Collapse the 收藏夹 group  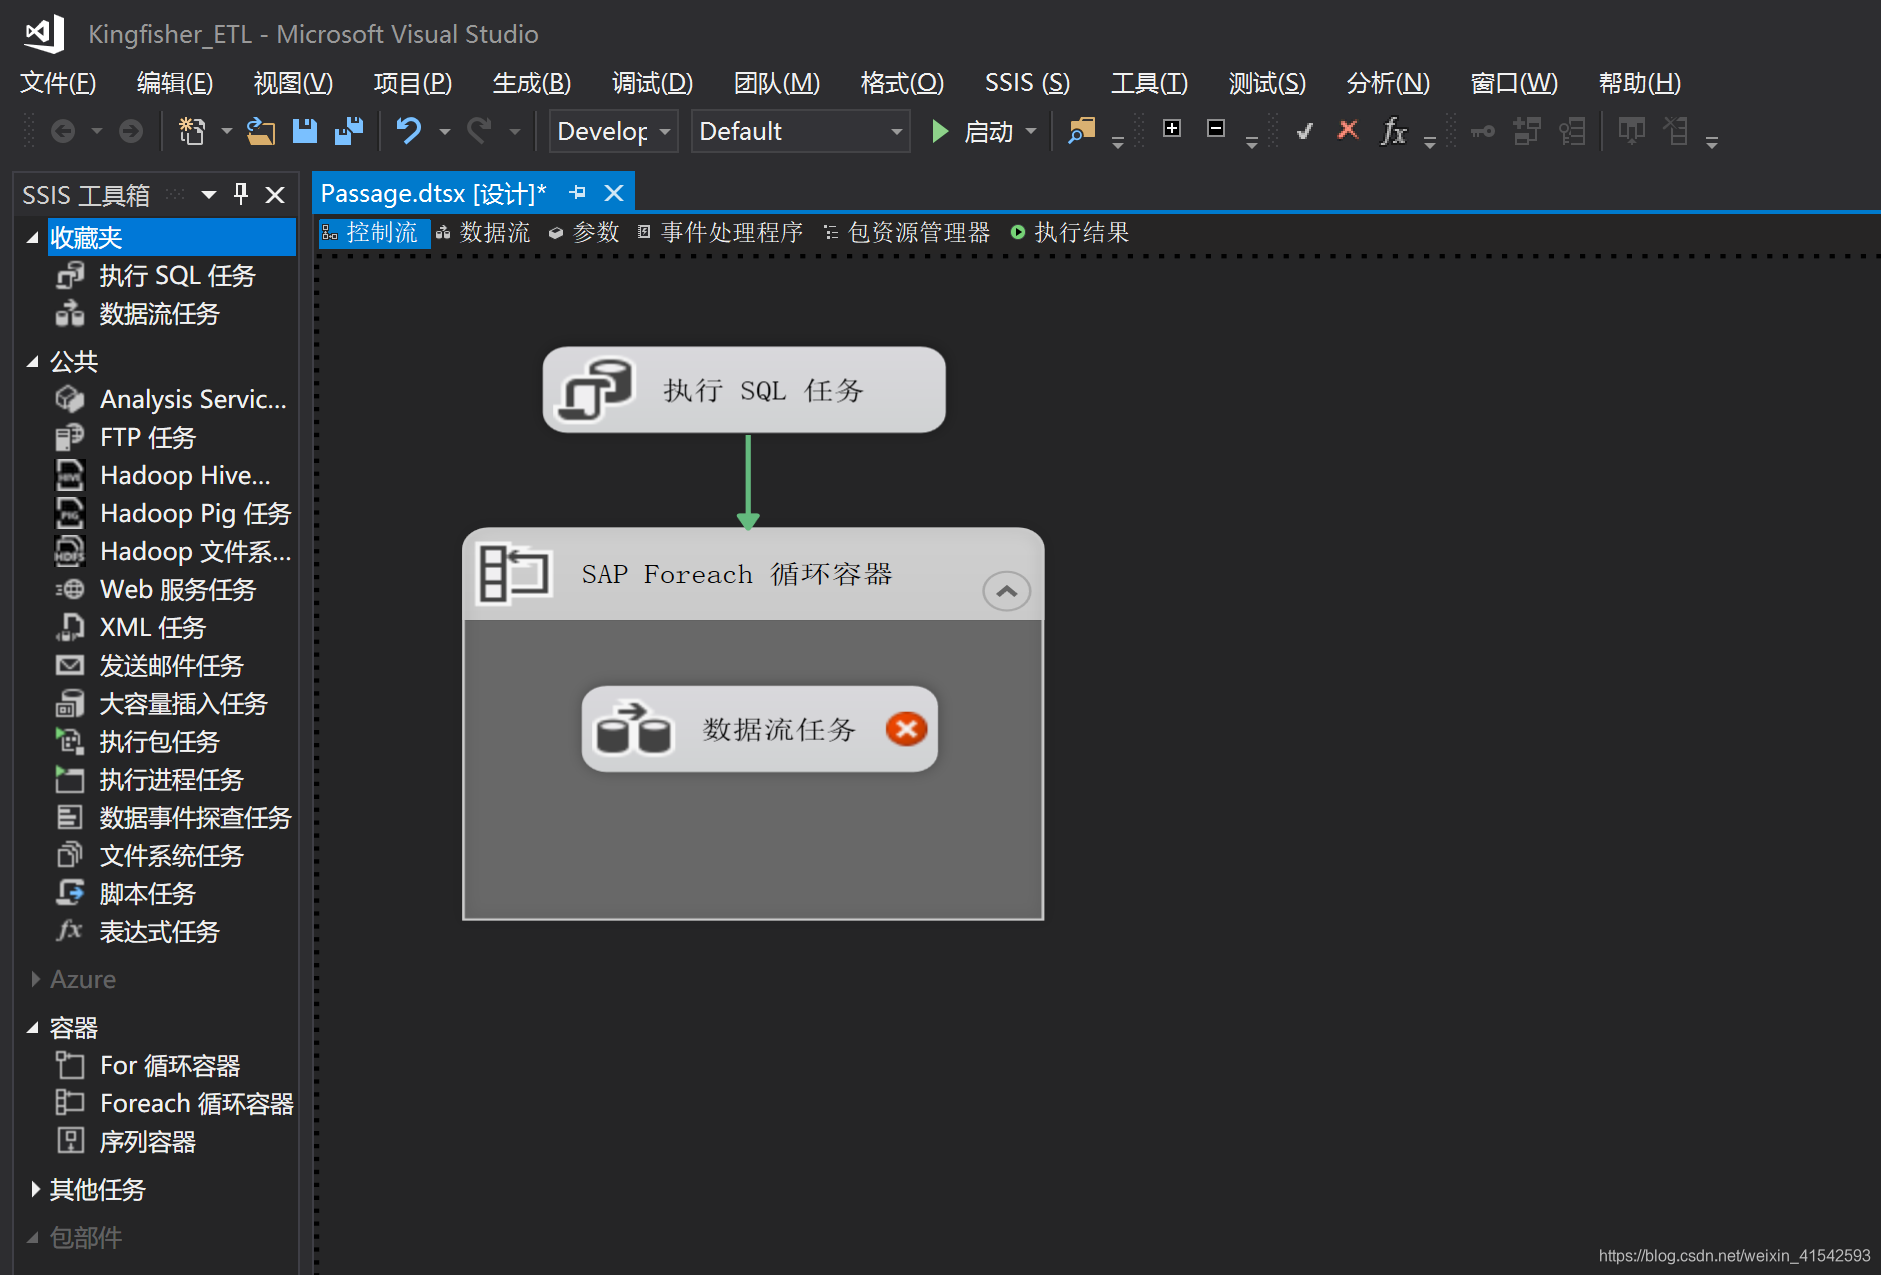(33, 238)
